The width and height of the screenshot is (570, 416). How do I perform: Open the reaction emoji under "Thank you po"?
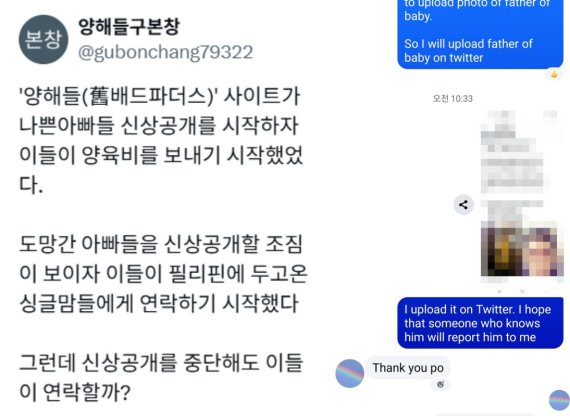[x=440, y=384]
